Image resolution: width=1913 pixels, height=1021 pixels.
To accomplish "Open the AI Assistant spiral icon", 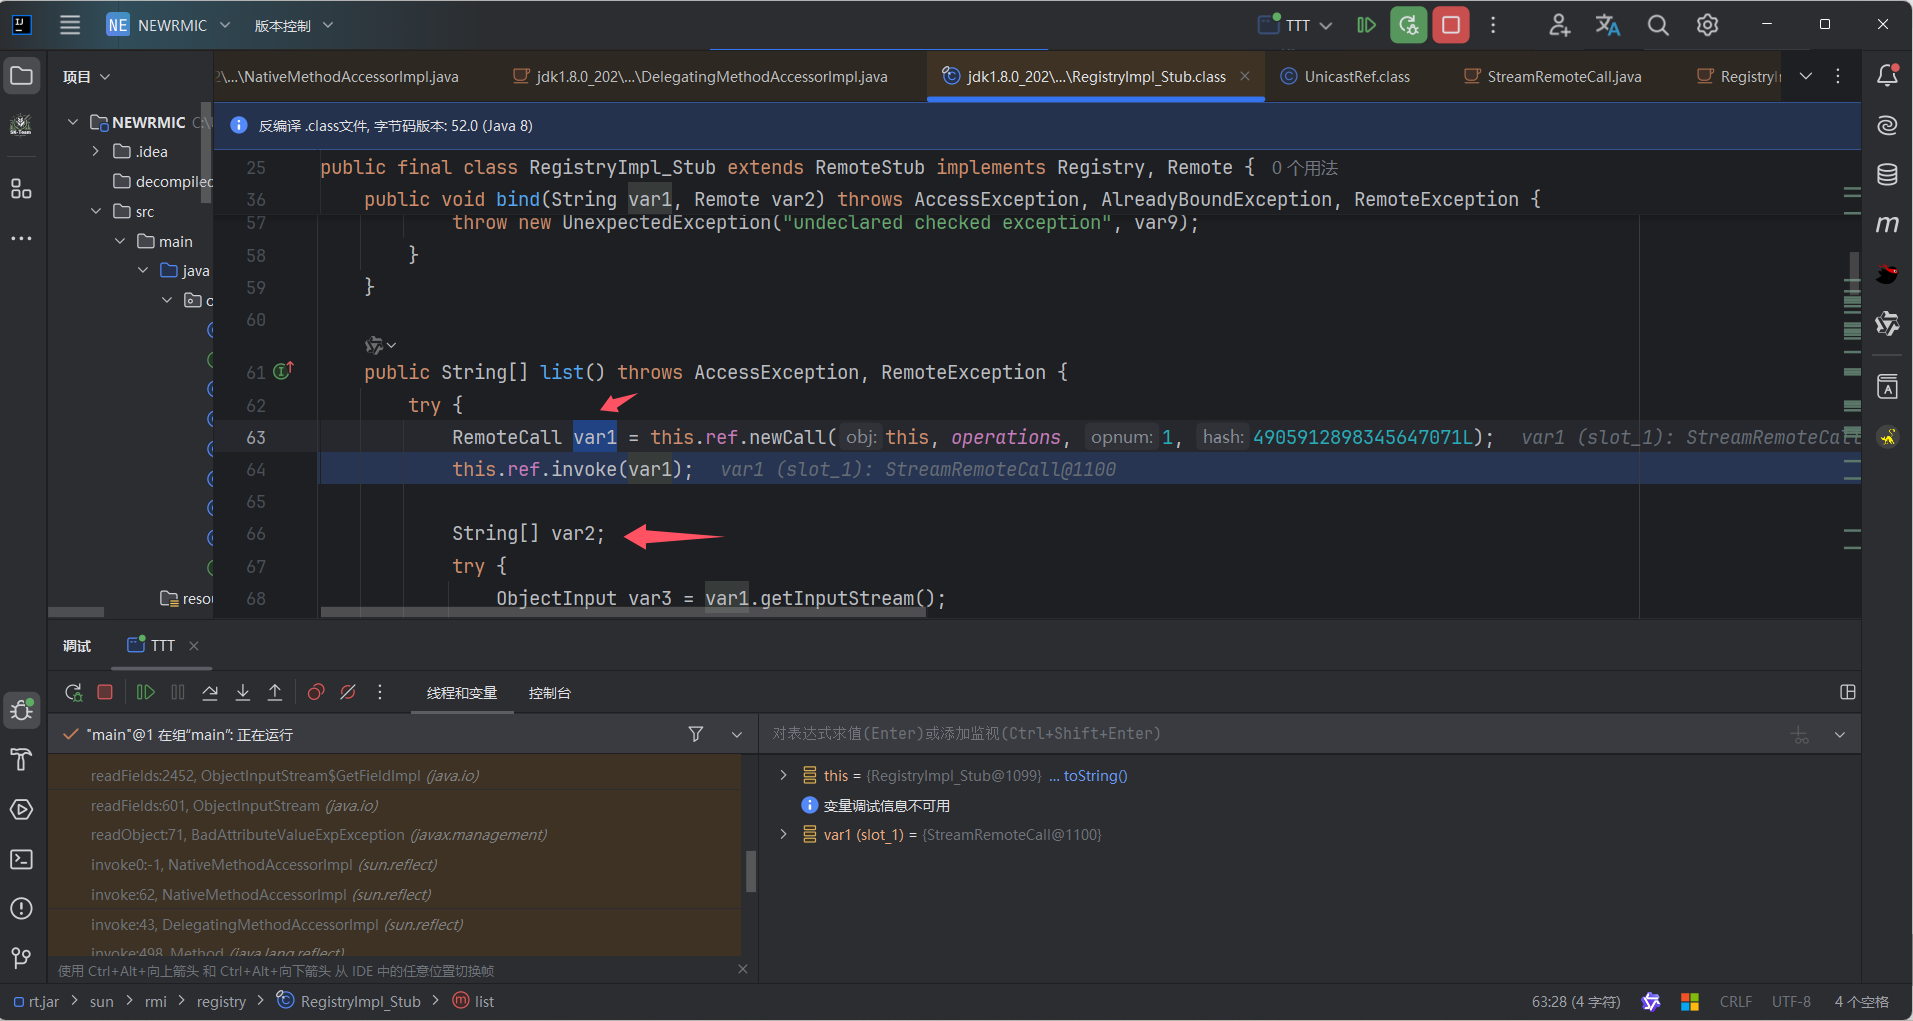I will tap(1887, 125).
